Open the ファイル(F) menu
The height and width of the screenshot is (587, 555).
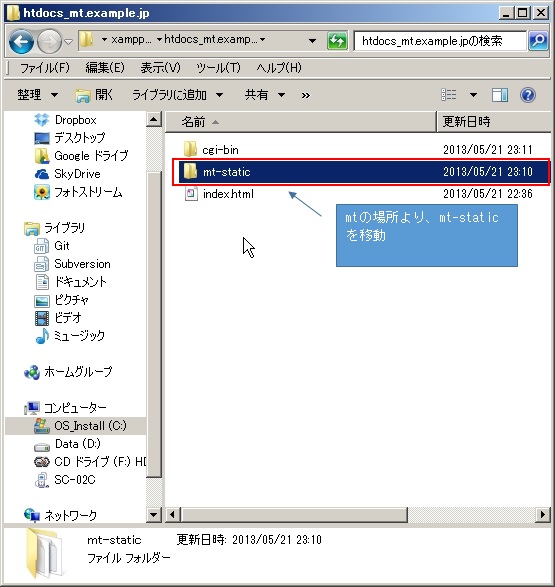[x=45, y=68]
